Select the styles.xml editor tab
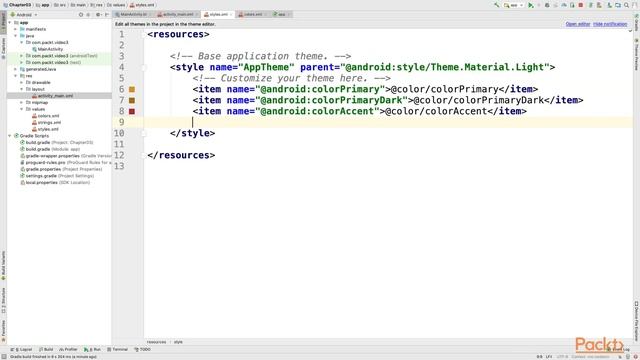The image size is (640, 360). (218, 14)
